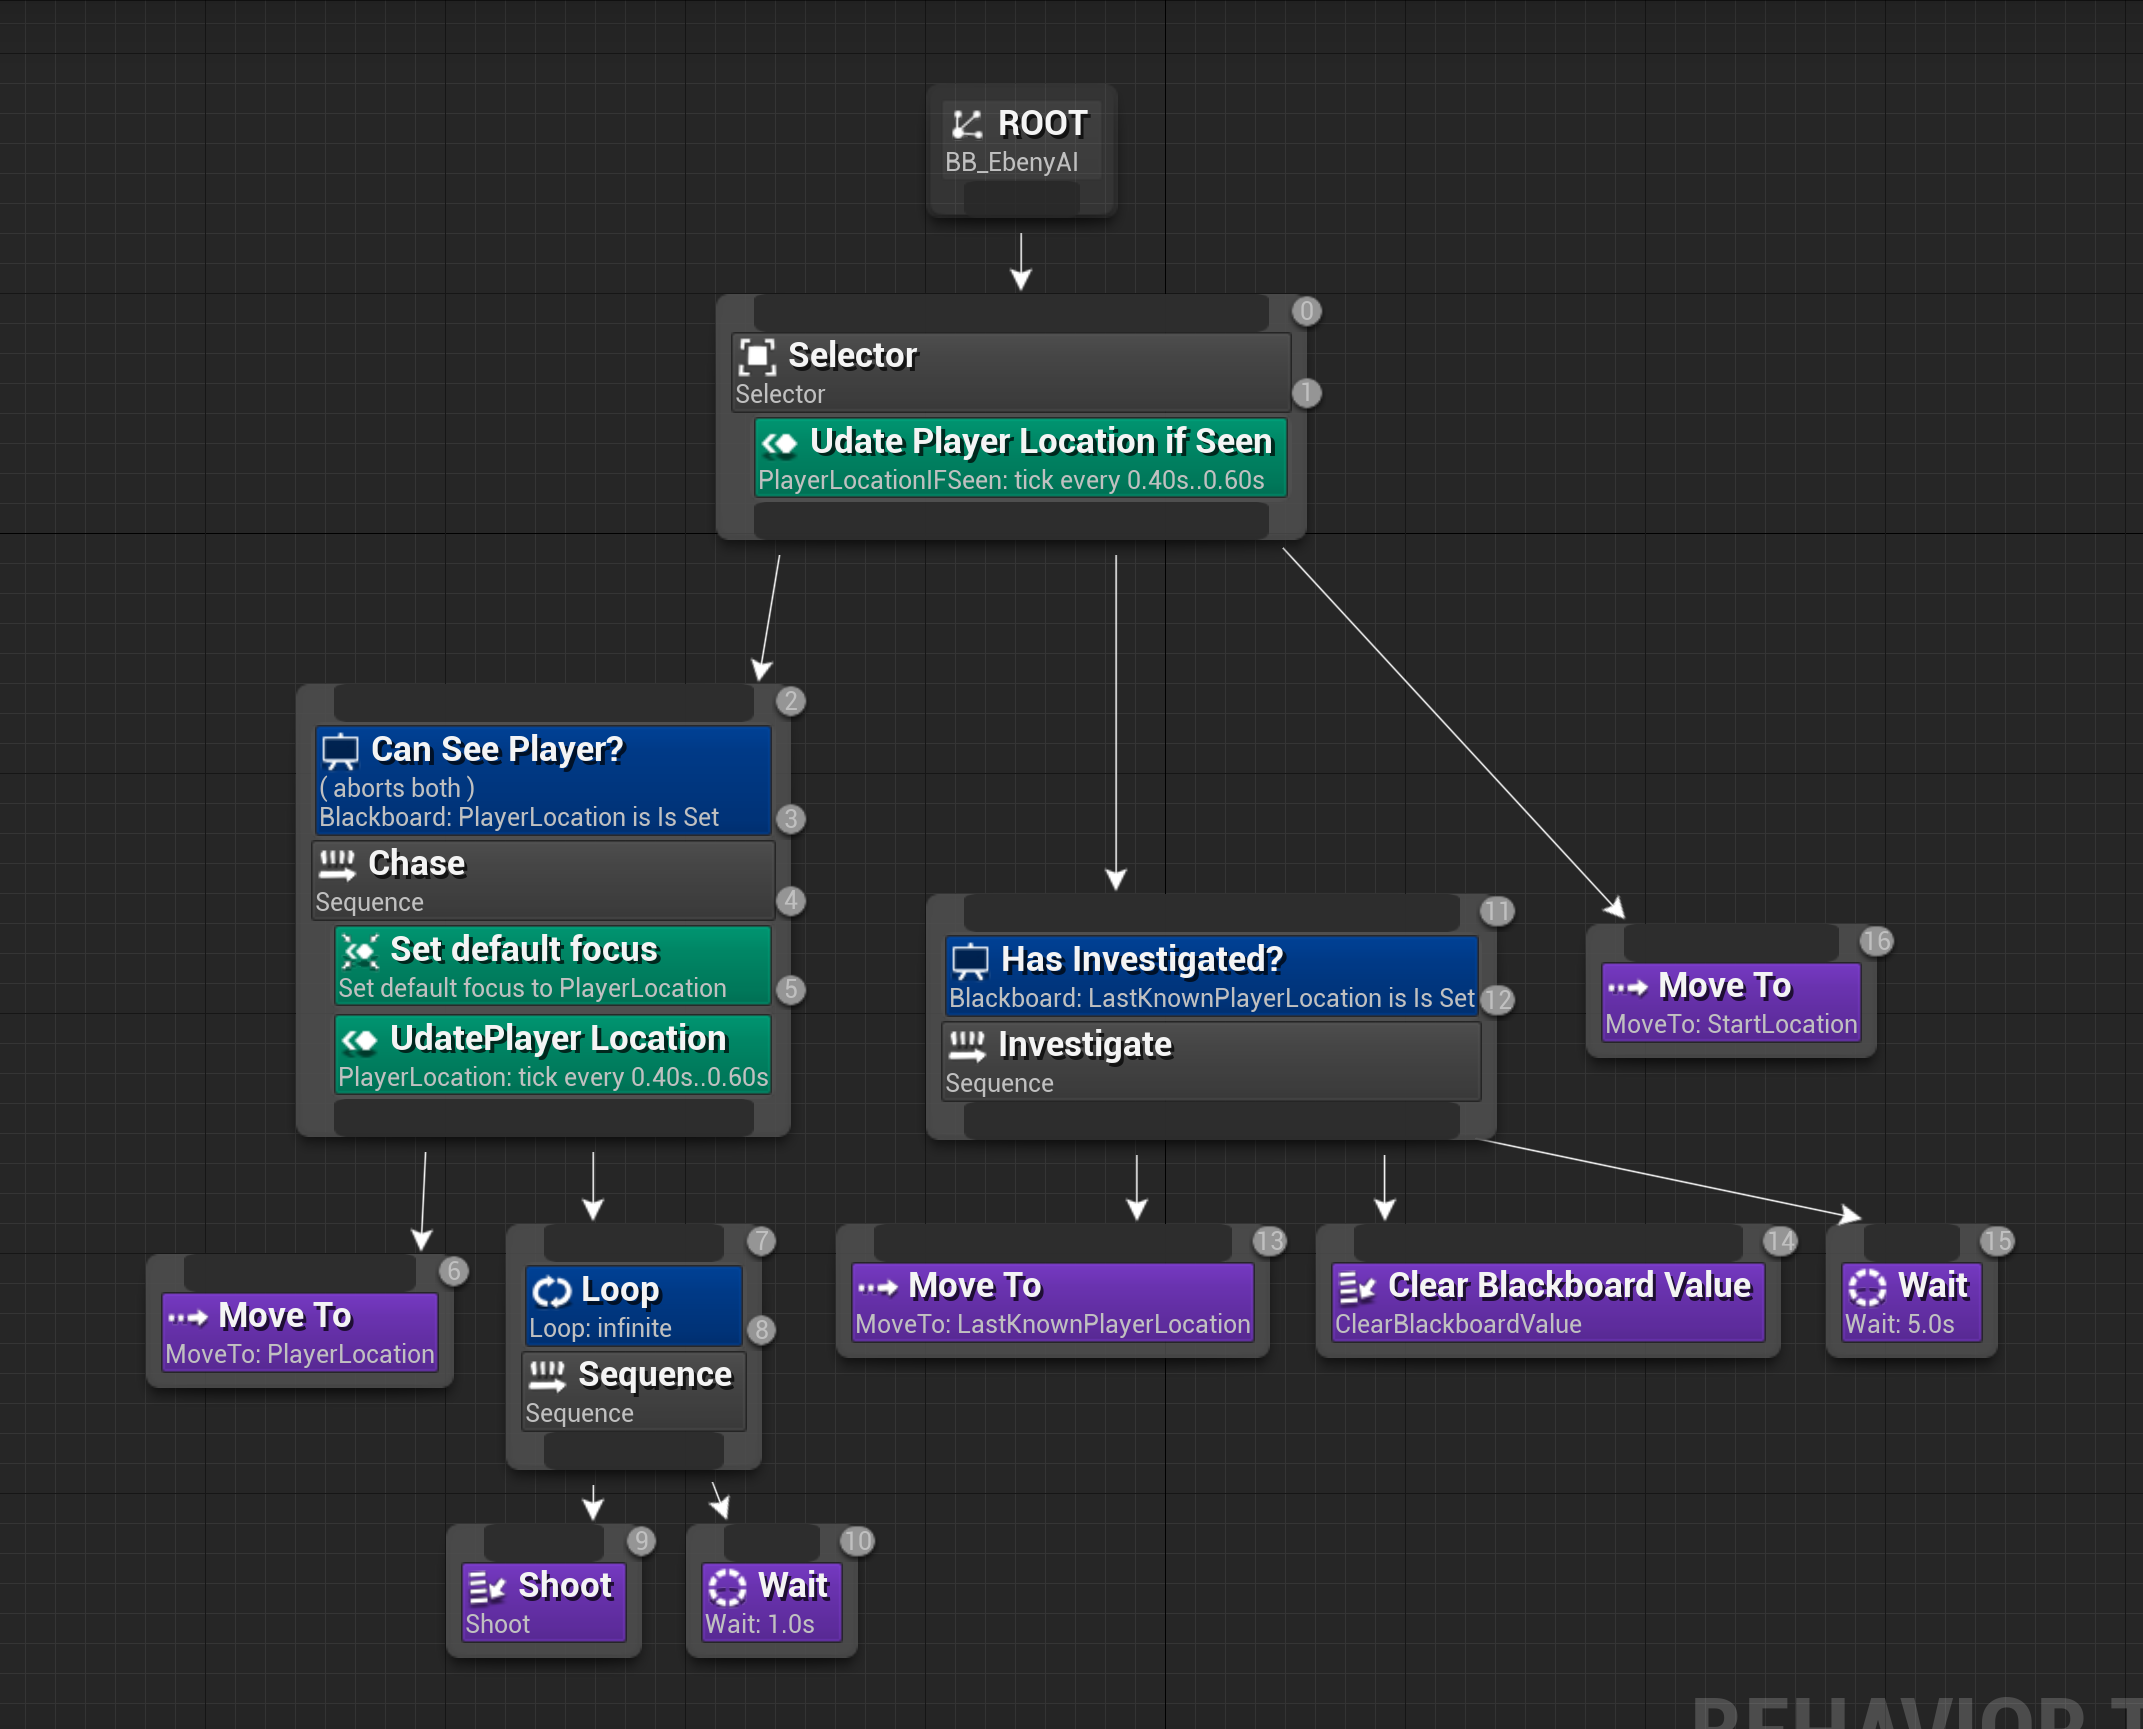Click execution index badge 16
Image resolution: width=2143 pixels, height=1729 pixels.
(1876, 941)
